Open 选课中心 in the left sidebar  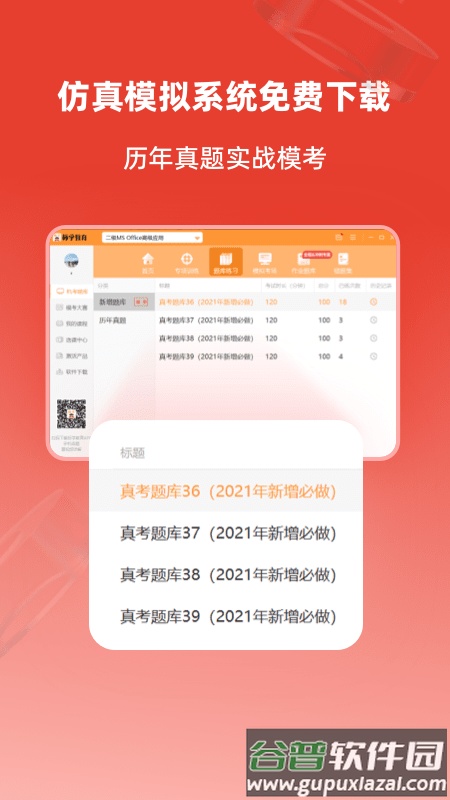[72, 340]
